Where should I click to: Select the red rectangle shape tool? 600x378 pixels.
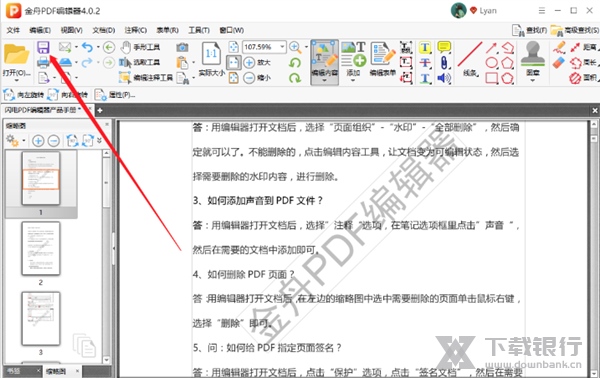492,78
